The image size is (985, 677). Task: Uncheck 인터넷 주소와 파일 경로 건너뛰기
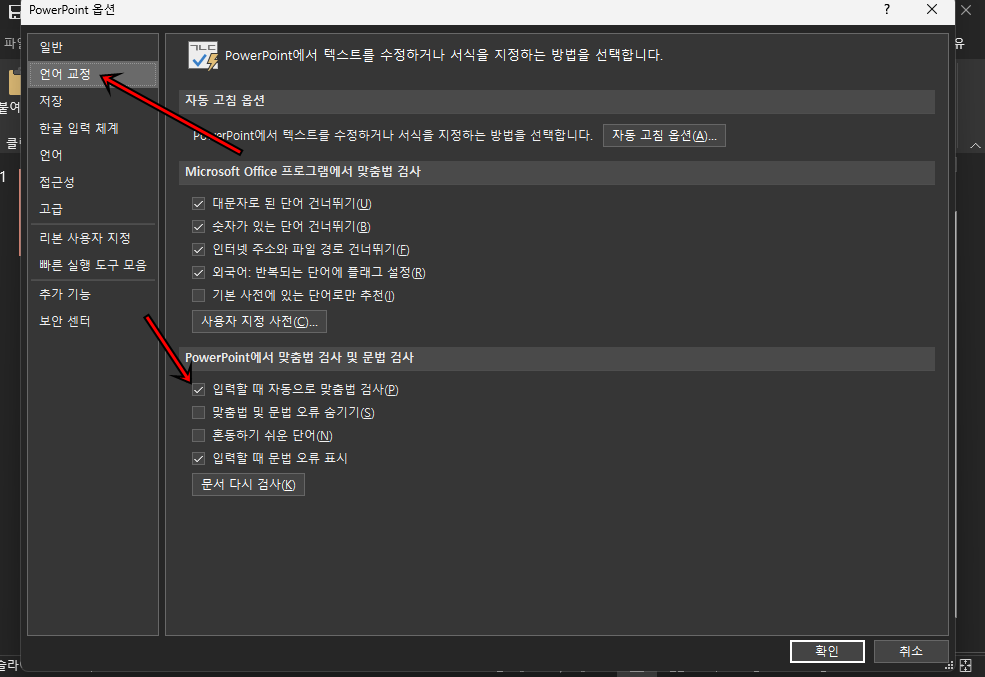pyautogui.click(x=199, y=249)
